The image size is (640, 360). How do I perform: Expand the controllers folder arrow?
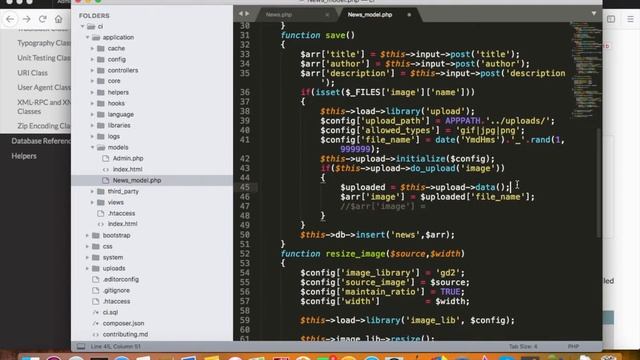[x=92, y=71]
